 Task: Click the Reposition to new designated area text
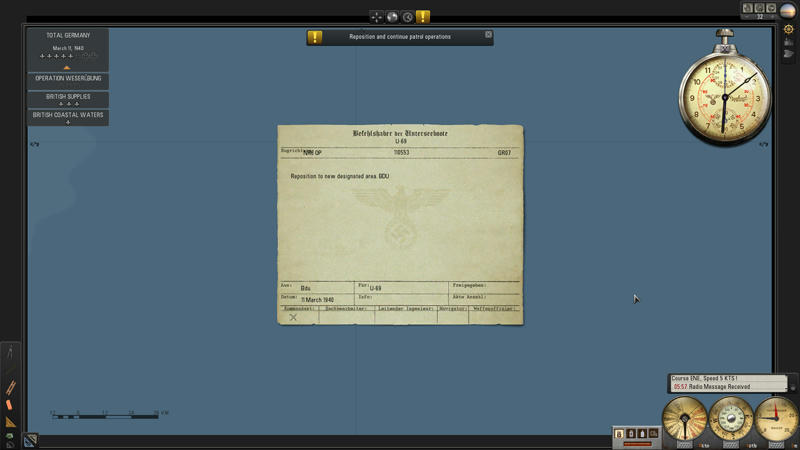340,176
